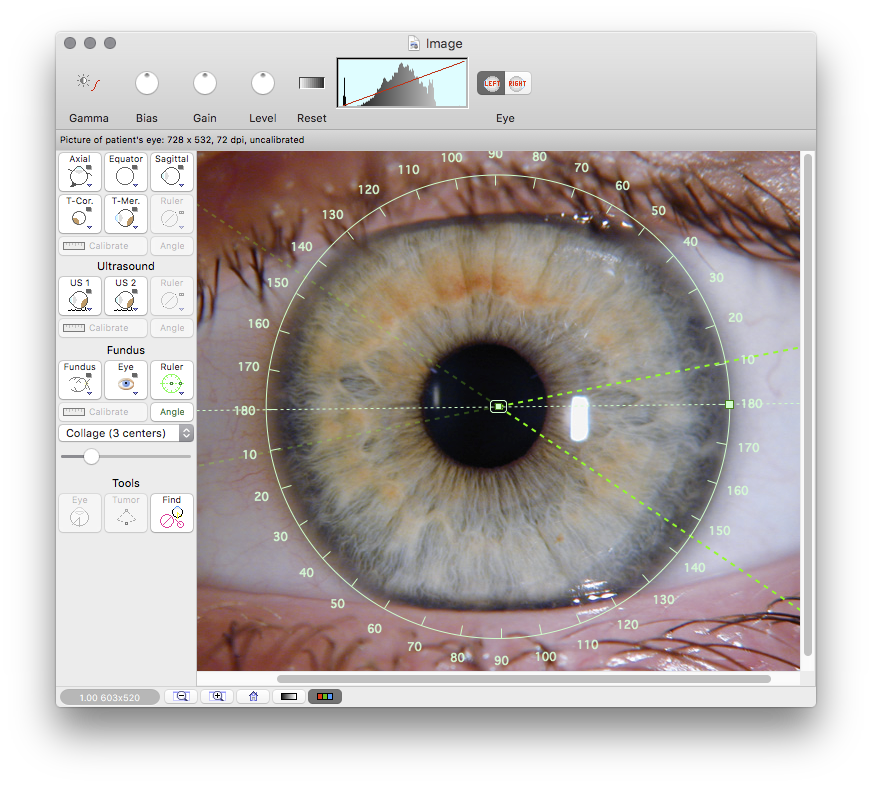This screenshot has width=872, height=787.
Task: Click the Find tool icon
Action: 172,513
